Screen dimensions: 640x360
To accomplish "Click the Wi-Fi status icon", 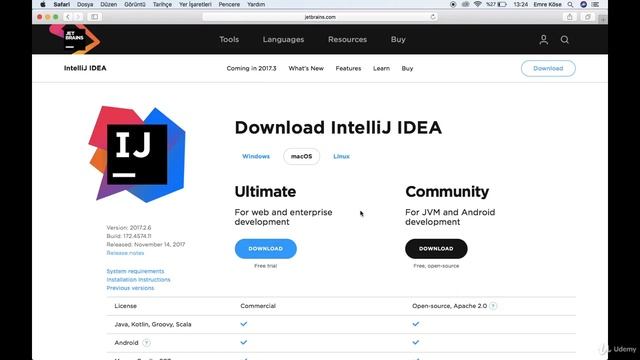I will click(x=478, y=4).
